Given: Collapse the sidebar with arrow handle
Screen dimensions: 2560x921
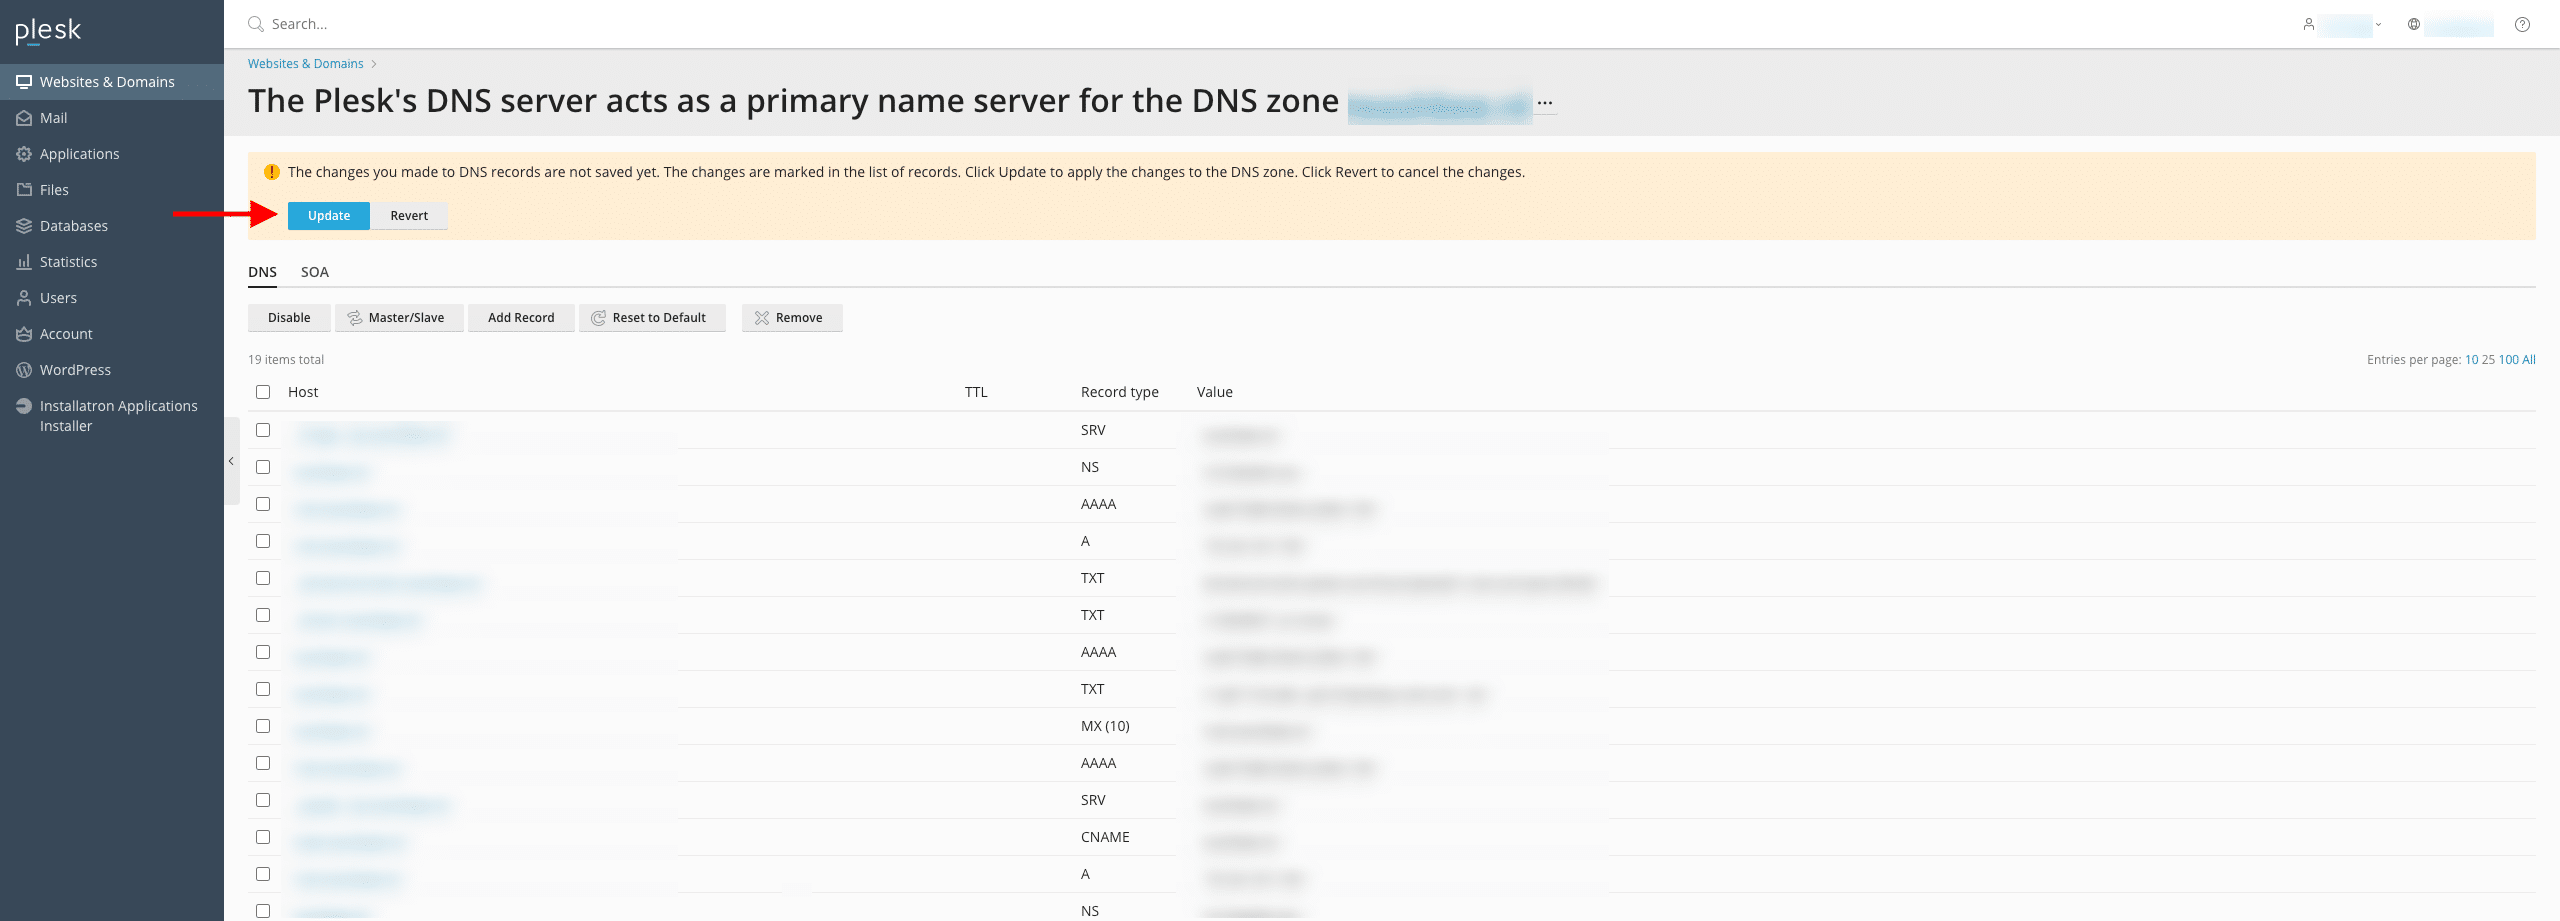Looking at the screenshot, I should tap(231, 461).
